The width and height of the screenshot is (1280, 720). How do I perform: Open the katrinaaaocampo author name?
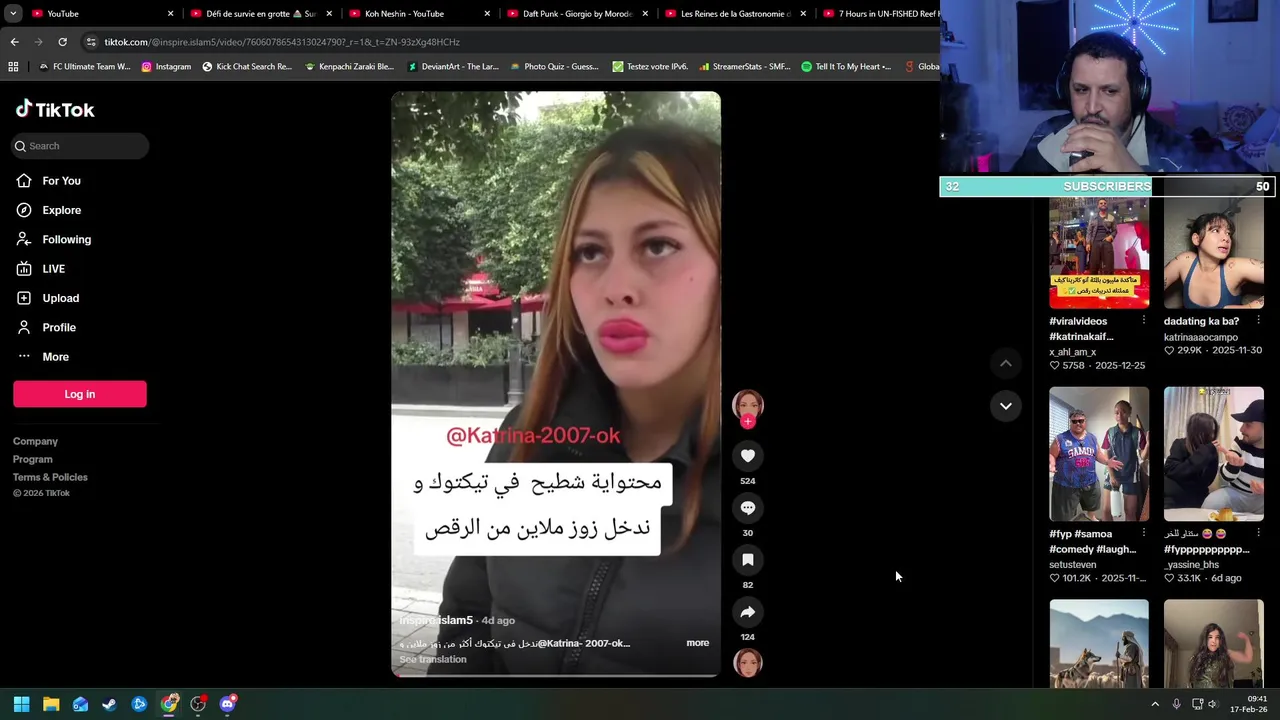pyautogui.click(x=1200, y=337)
